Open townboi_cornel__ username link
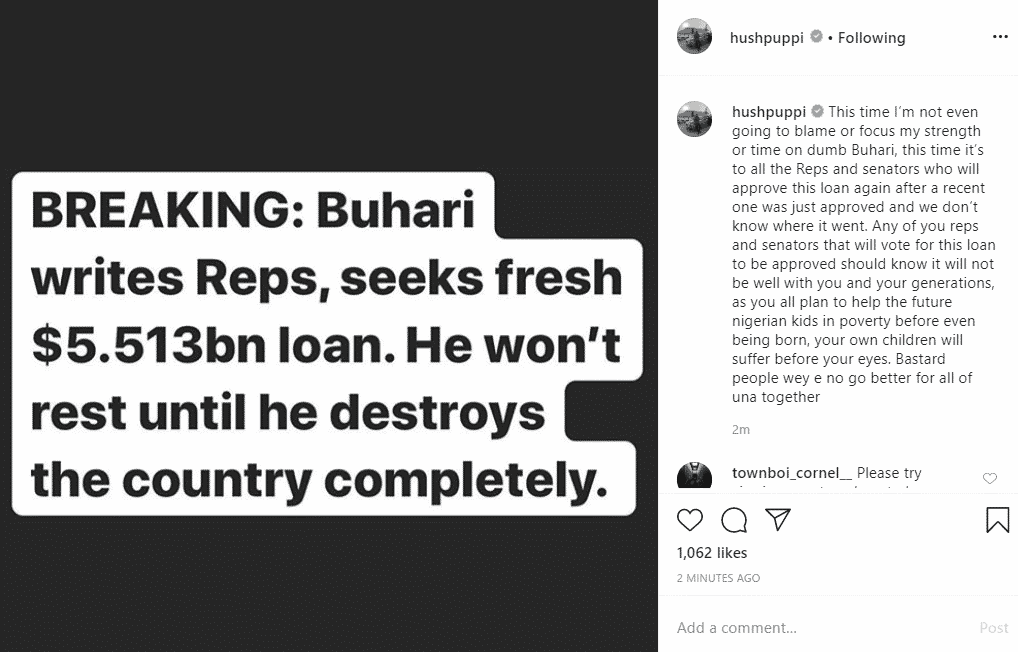The height and width of the screenshot is (652, 1018). coord(792,473)
